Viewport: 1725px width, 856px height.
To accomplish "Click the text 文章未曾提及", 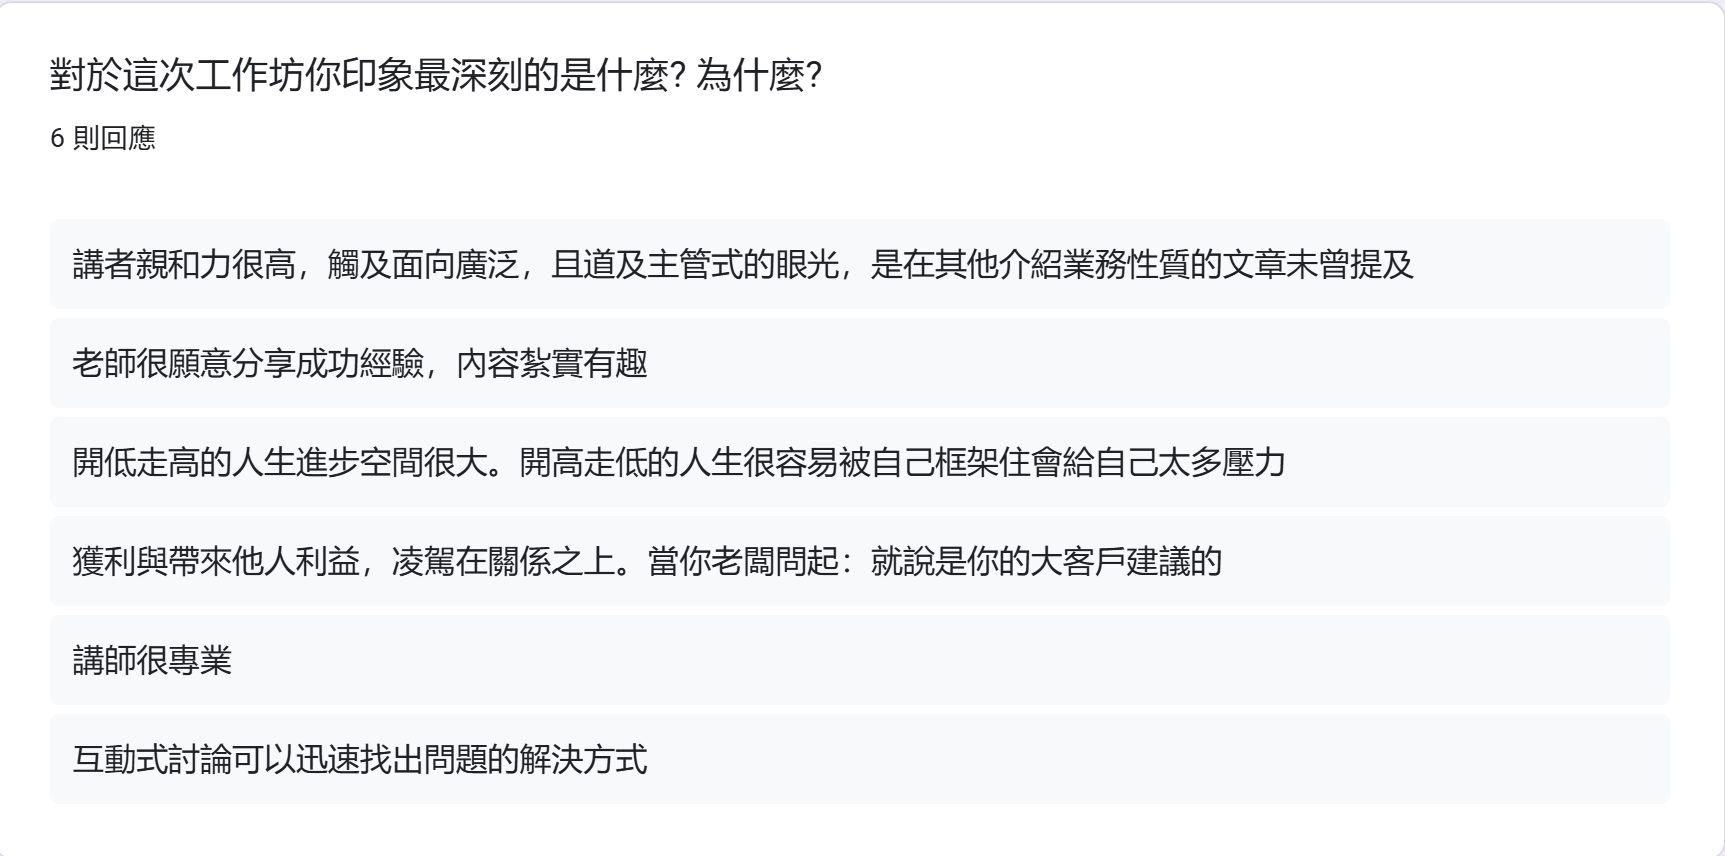I will coord(1319,264).
